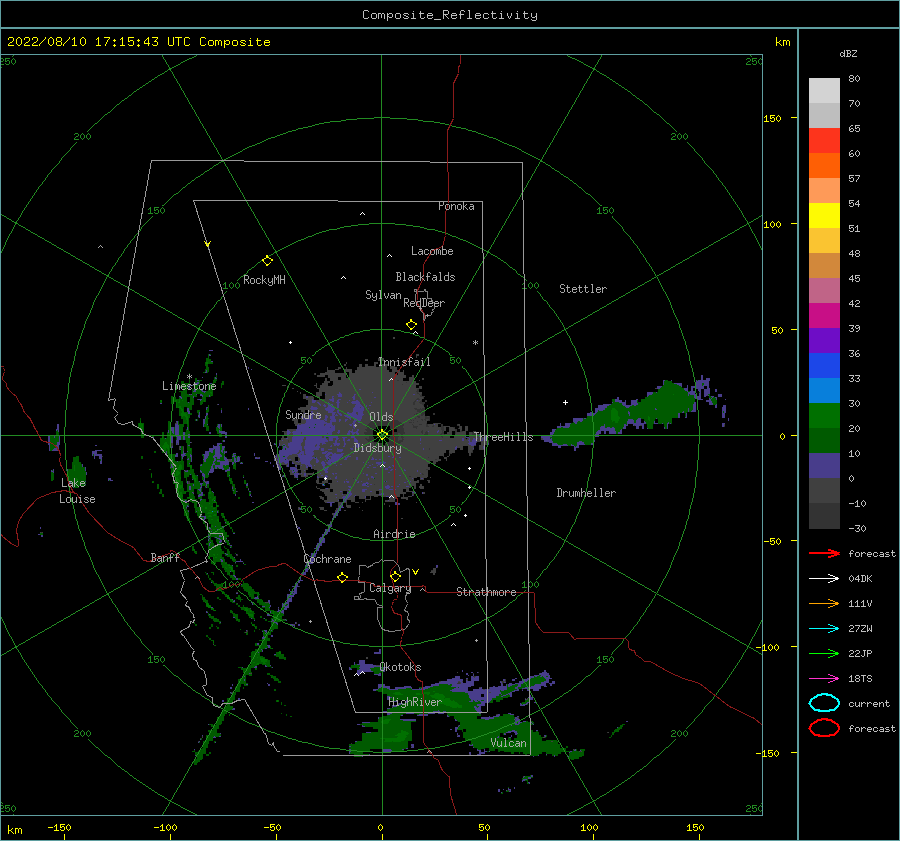Image resolution: width=900 pixels, height=841 pixels.
Task: Click the Drumheller label
Action: (x=586, y=493)
